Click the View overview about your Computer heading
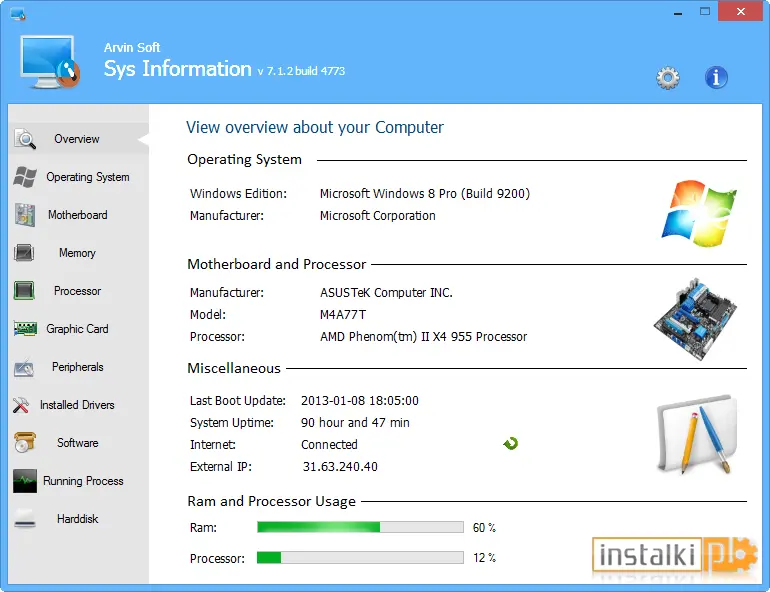Viewport: 770px width, 592px height. tap(315, 128)
